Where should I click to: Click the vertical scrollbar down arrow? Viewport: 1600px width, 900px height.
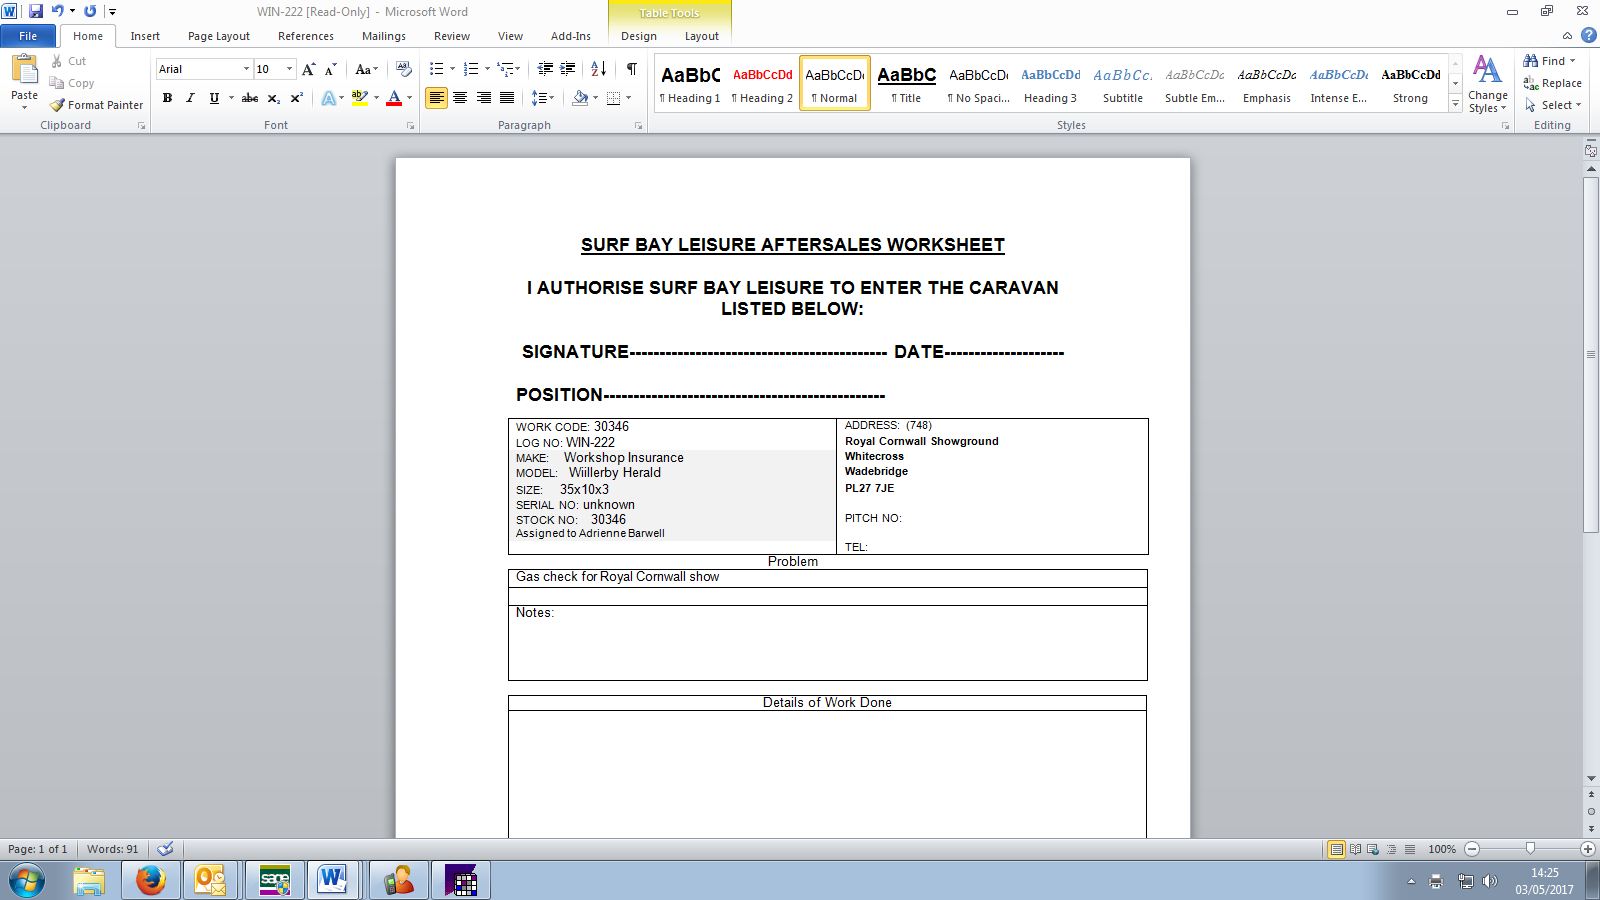coord(1591,779)
